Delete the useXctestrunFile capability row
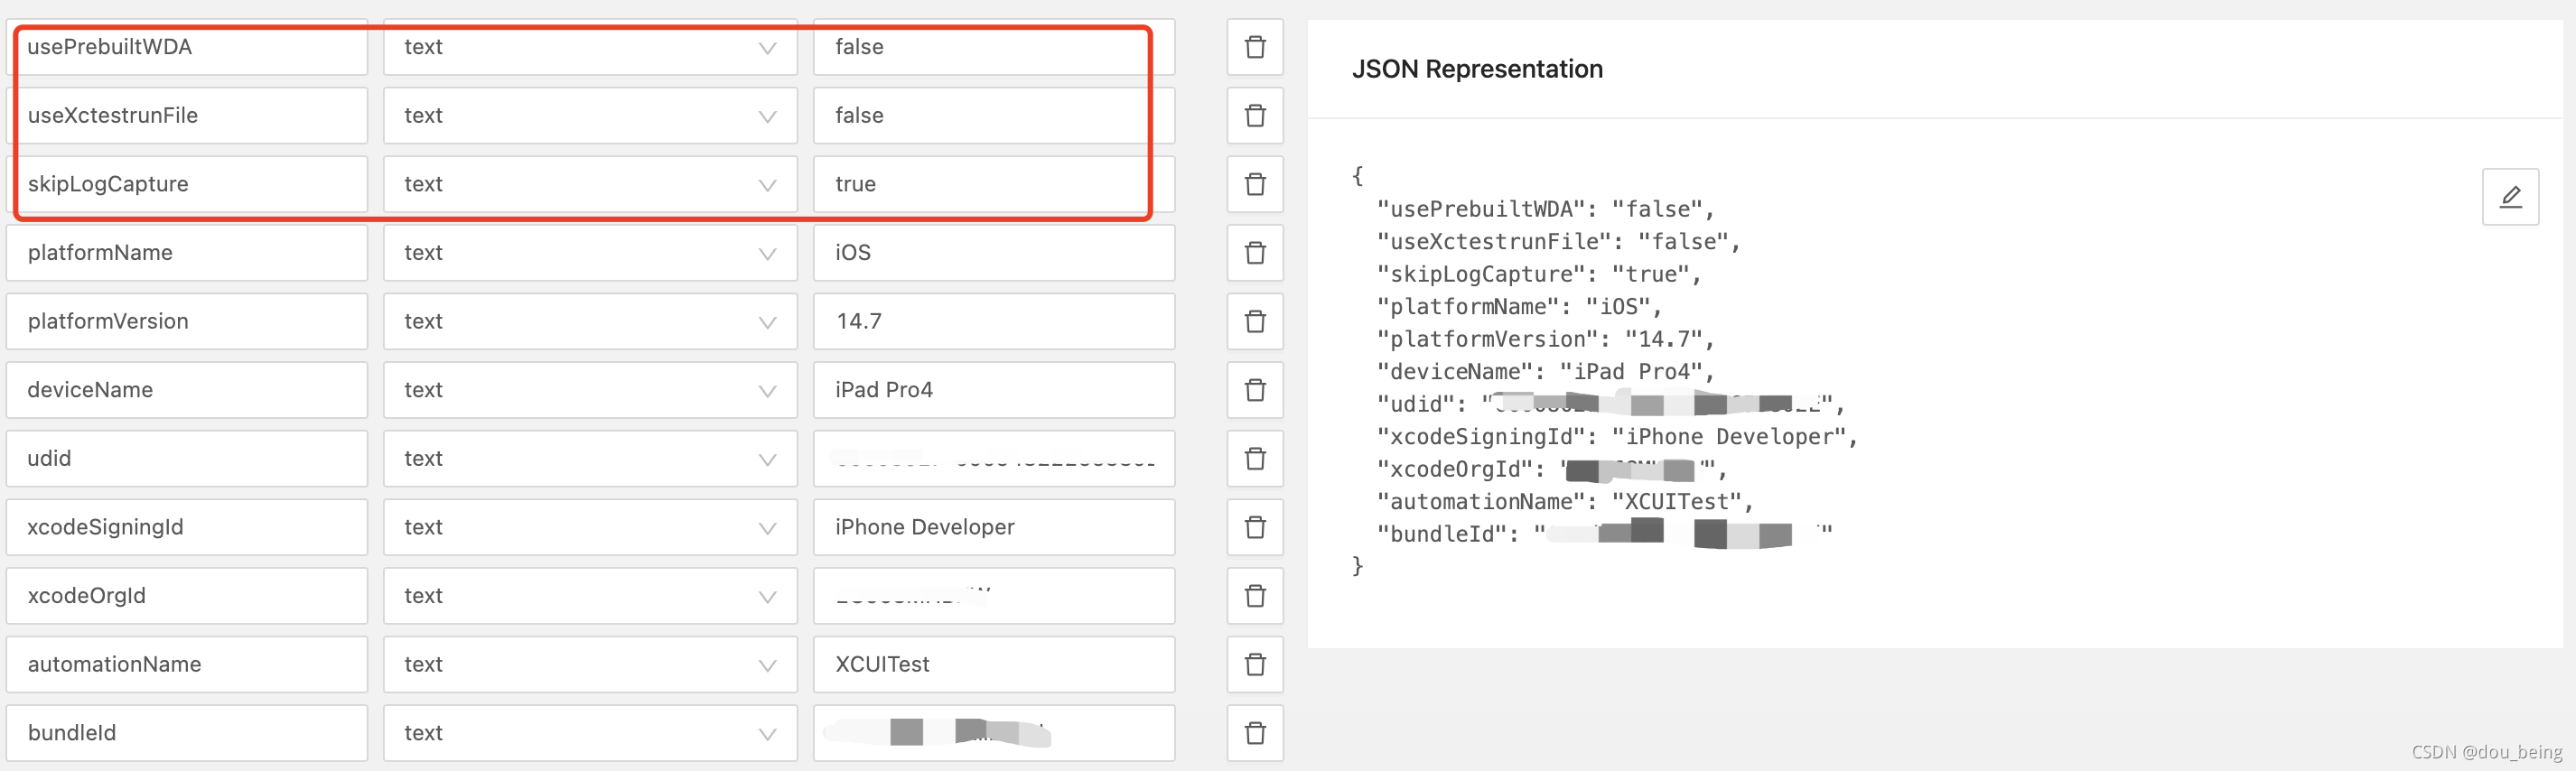 (1255, 115)
